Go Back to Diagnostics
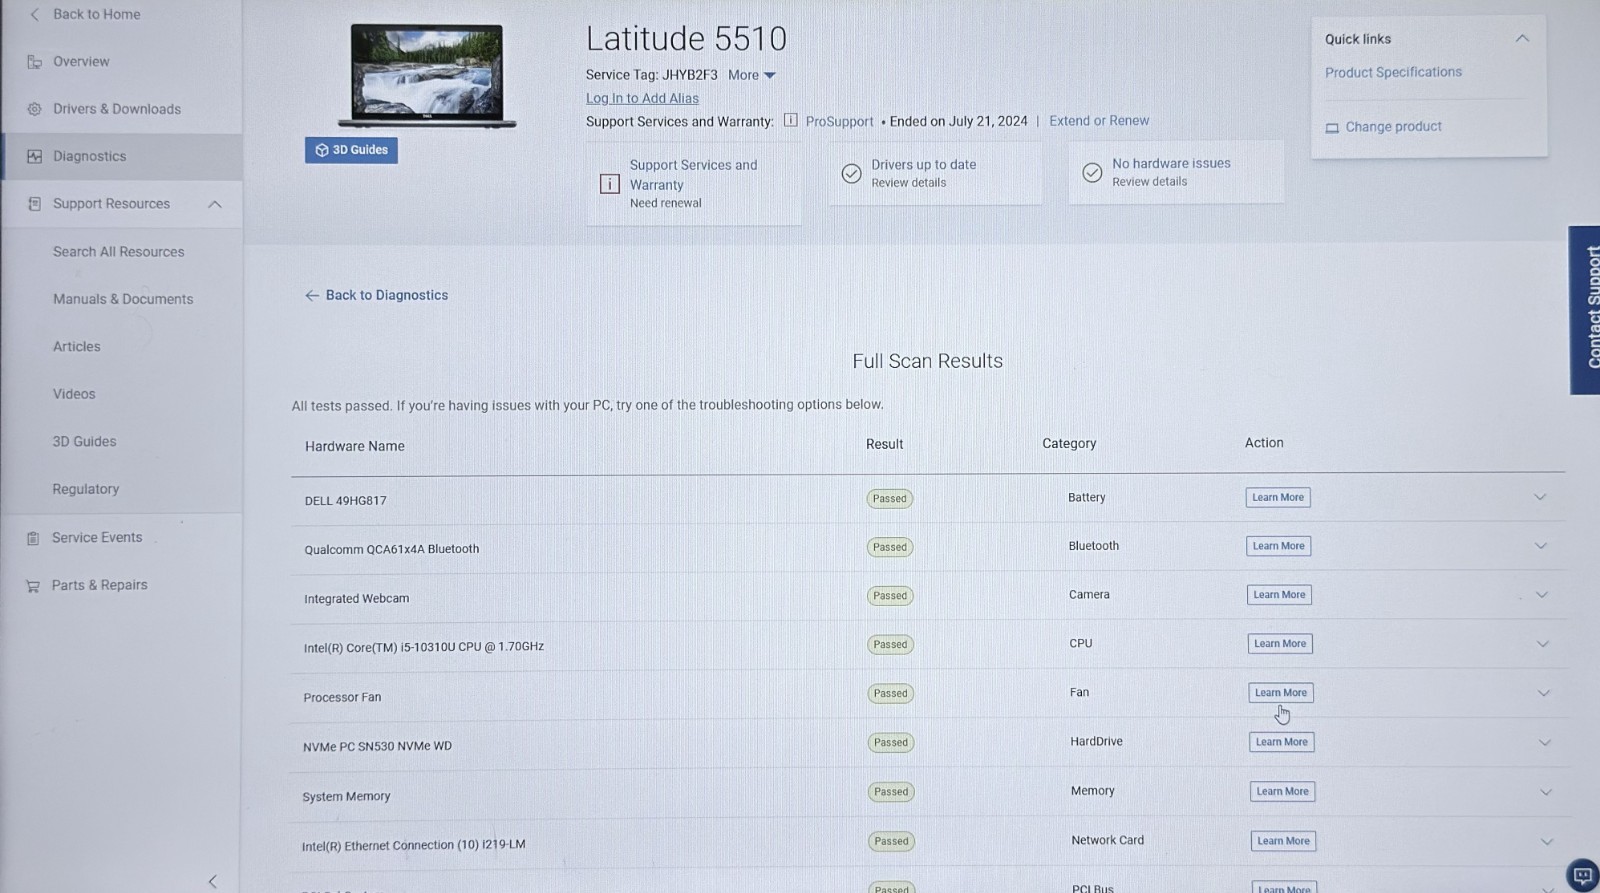Viewport: 1600px width, 893px height. pos(376,295)
